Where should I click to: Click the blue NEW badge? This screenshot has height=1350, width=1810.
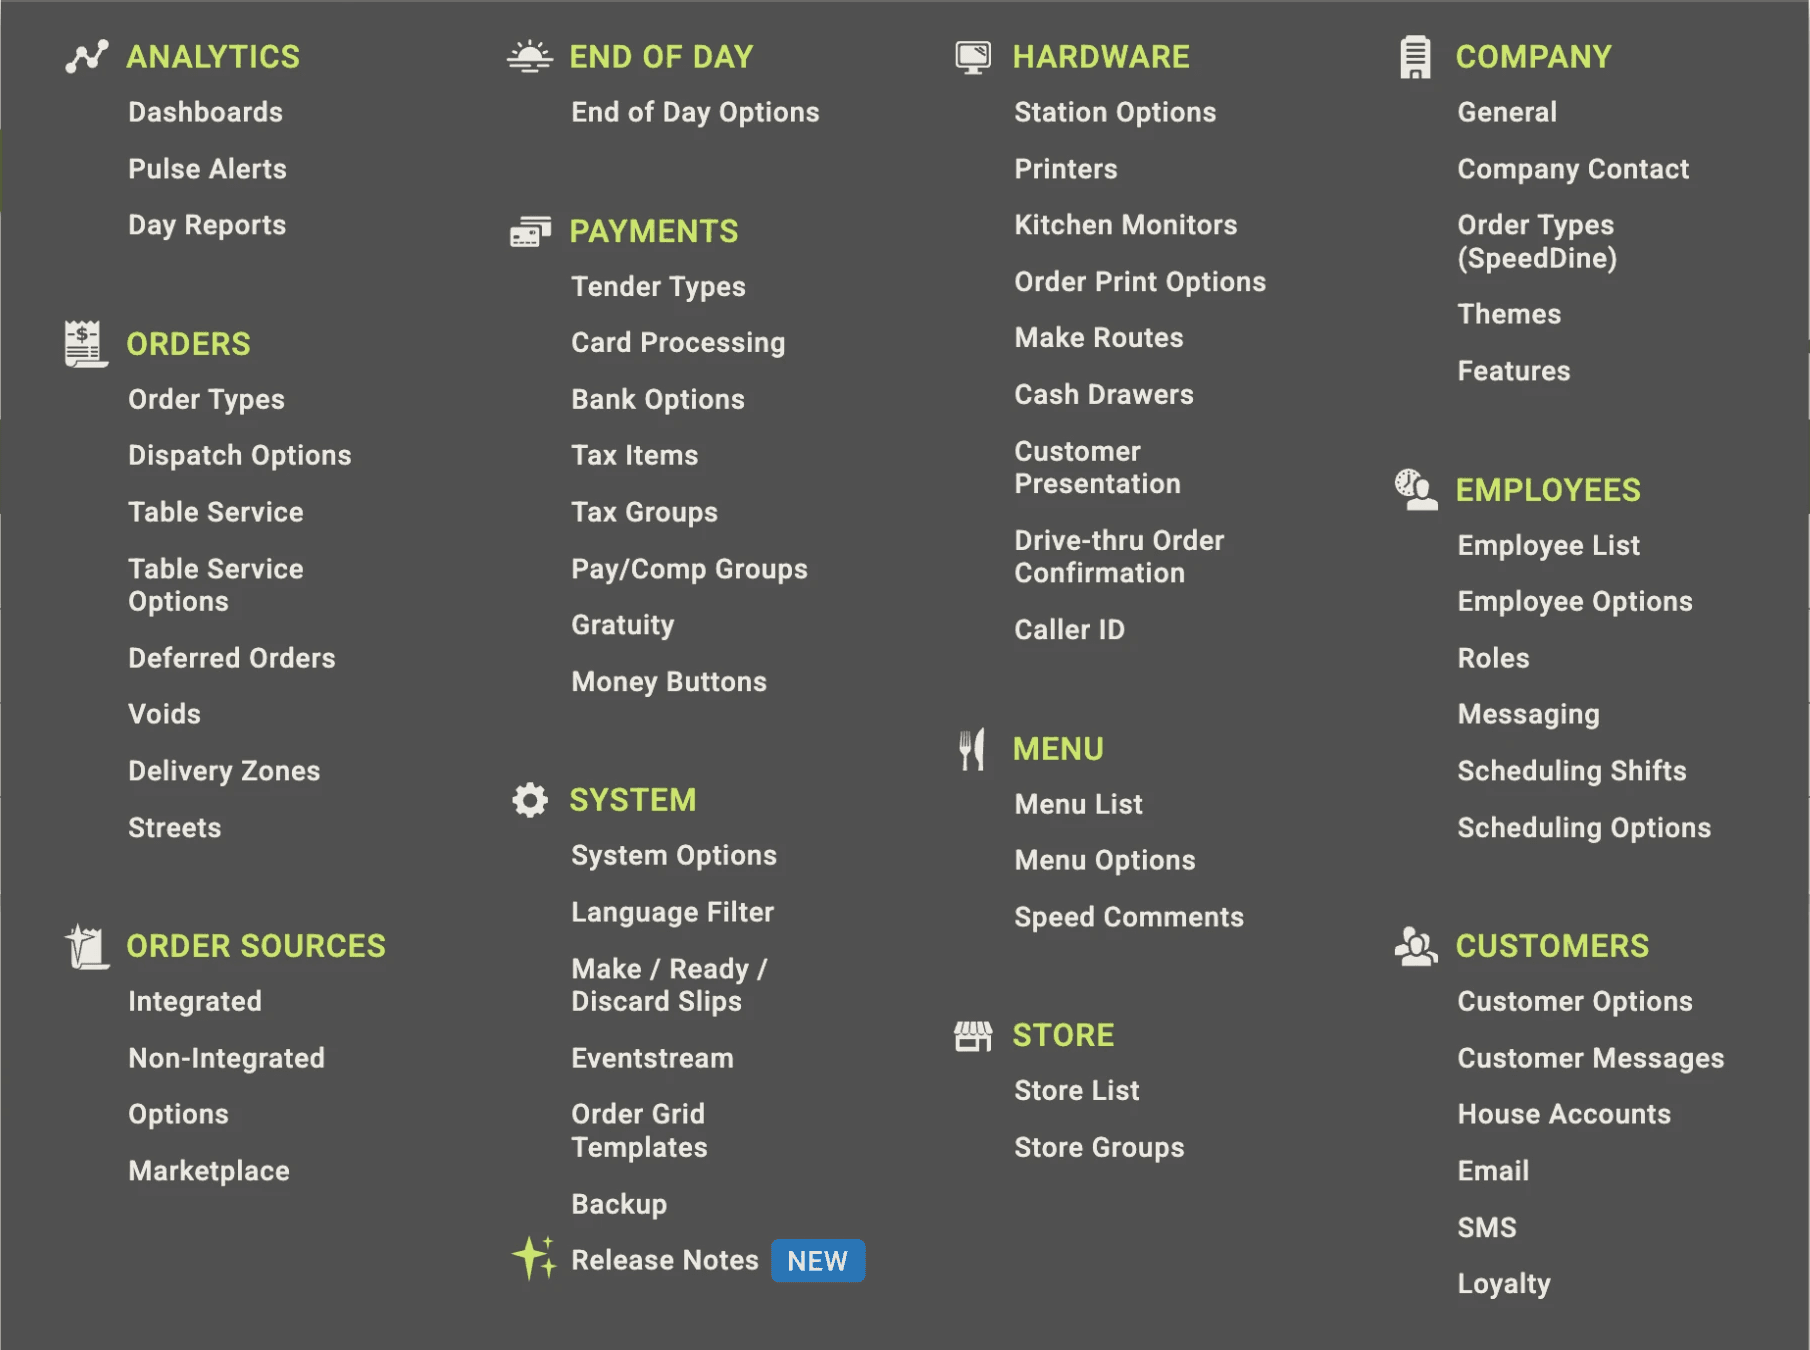pyautogui.click(x=817, y=1261)
